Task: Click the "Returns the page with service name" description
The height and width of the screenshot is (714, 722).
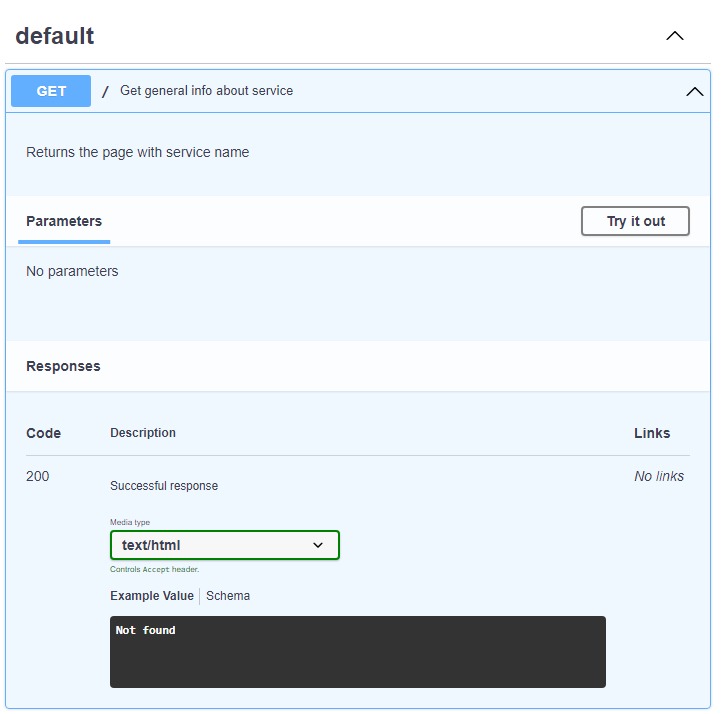Action: click(x=138, y=153)
